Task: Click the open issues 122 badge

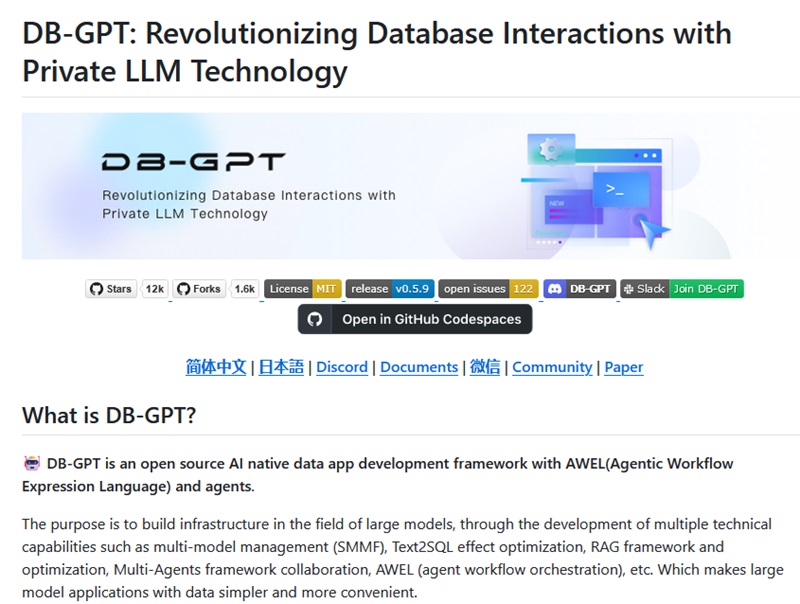Action: [489, 289]
